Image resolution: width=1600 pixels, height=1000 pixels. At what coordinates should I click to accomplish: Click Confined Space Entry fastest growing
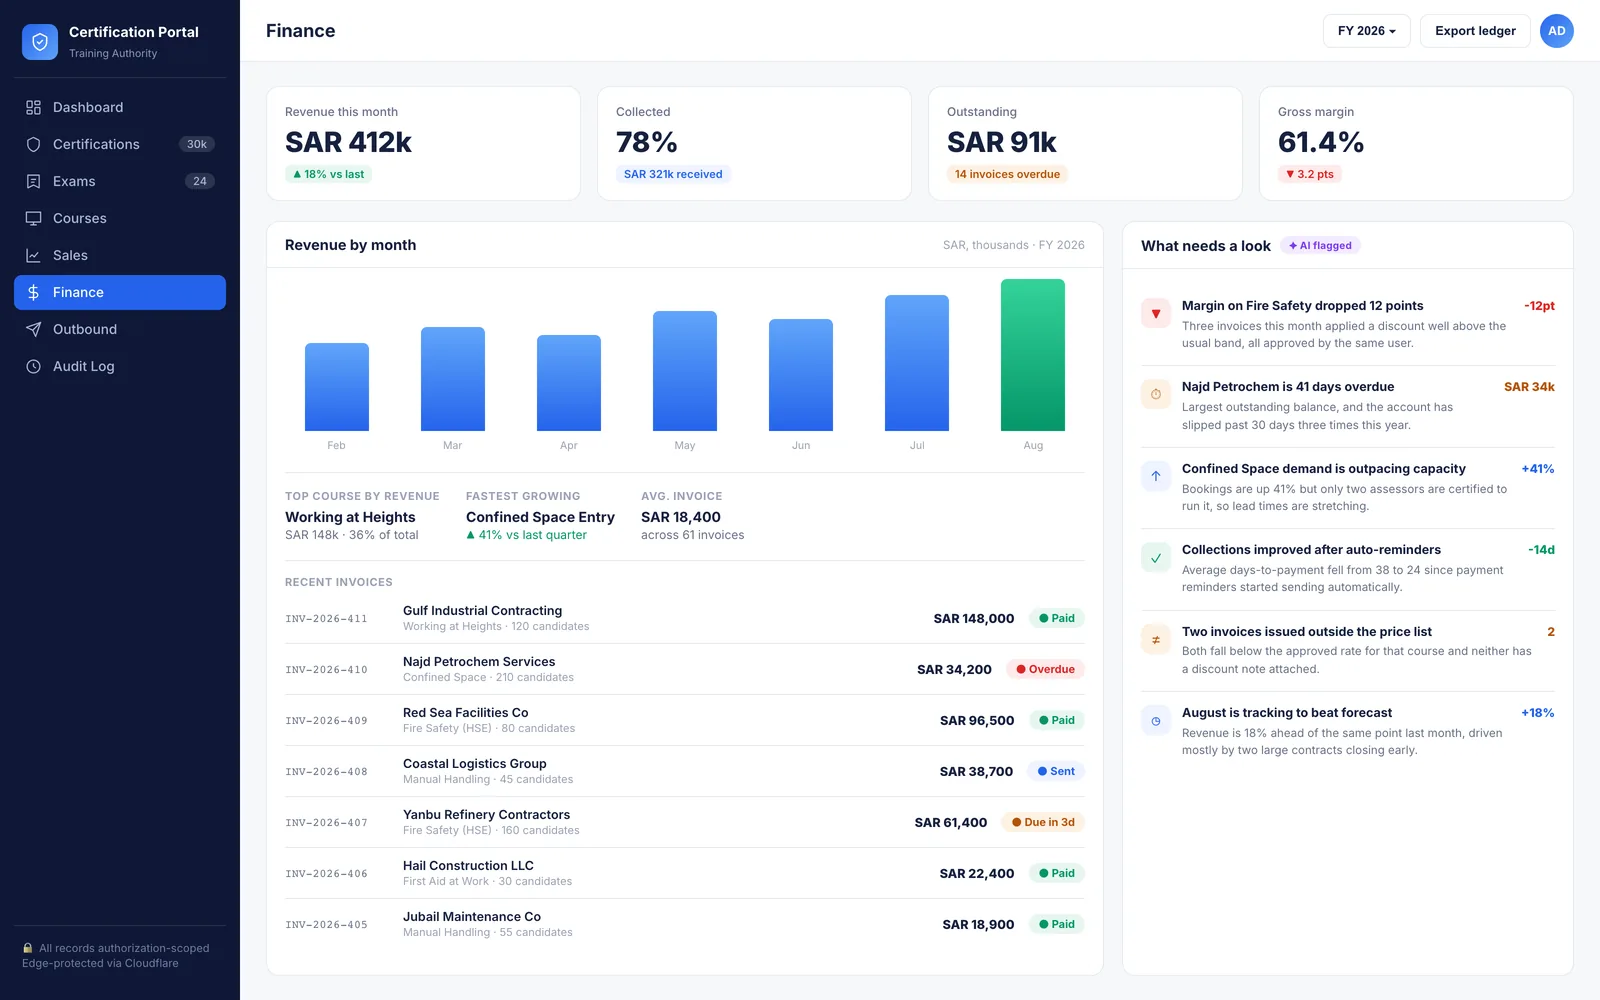(x=540, y=517)
